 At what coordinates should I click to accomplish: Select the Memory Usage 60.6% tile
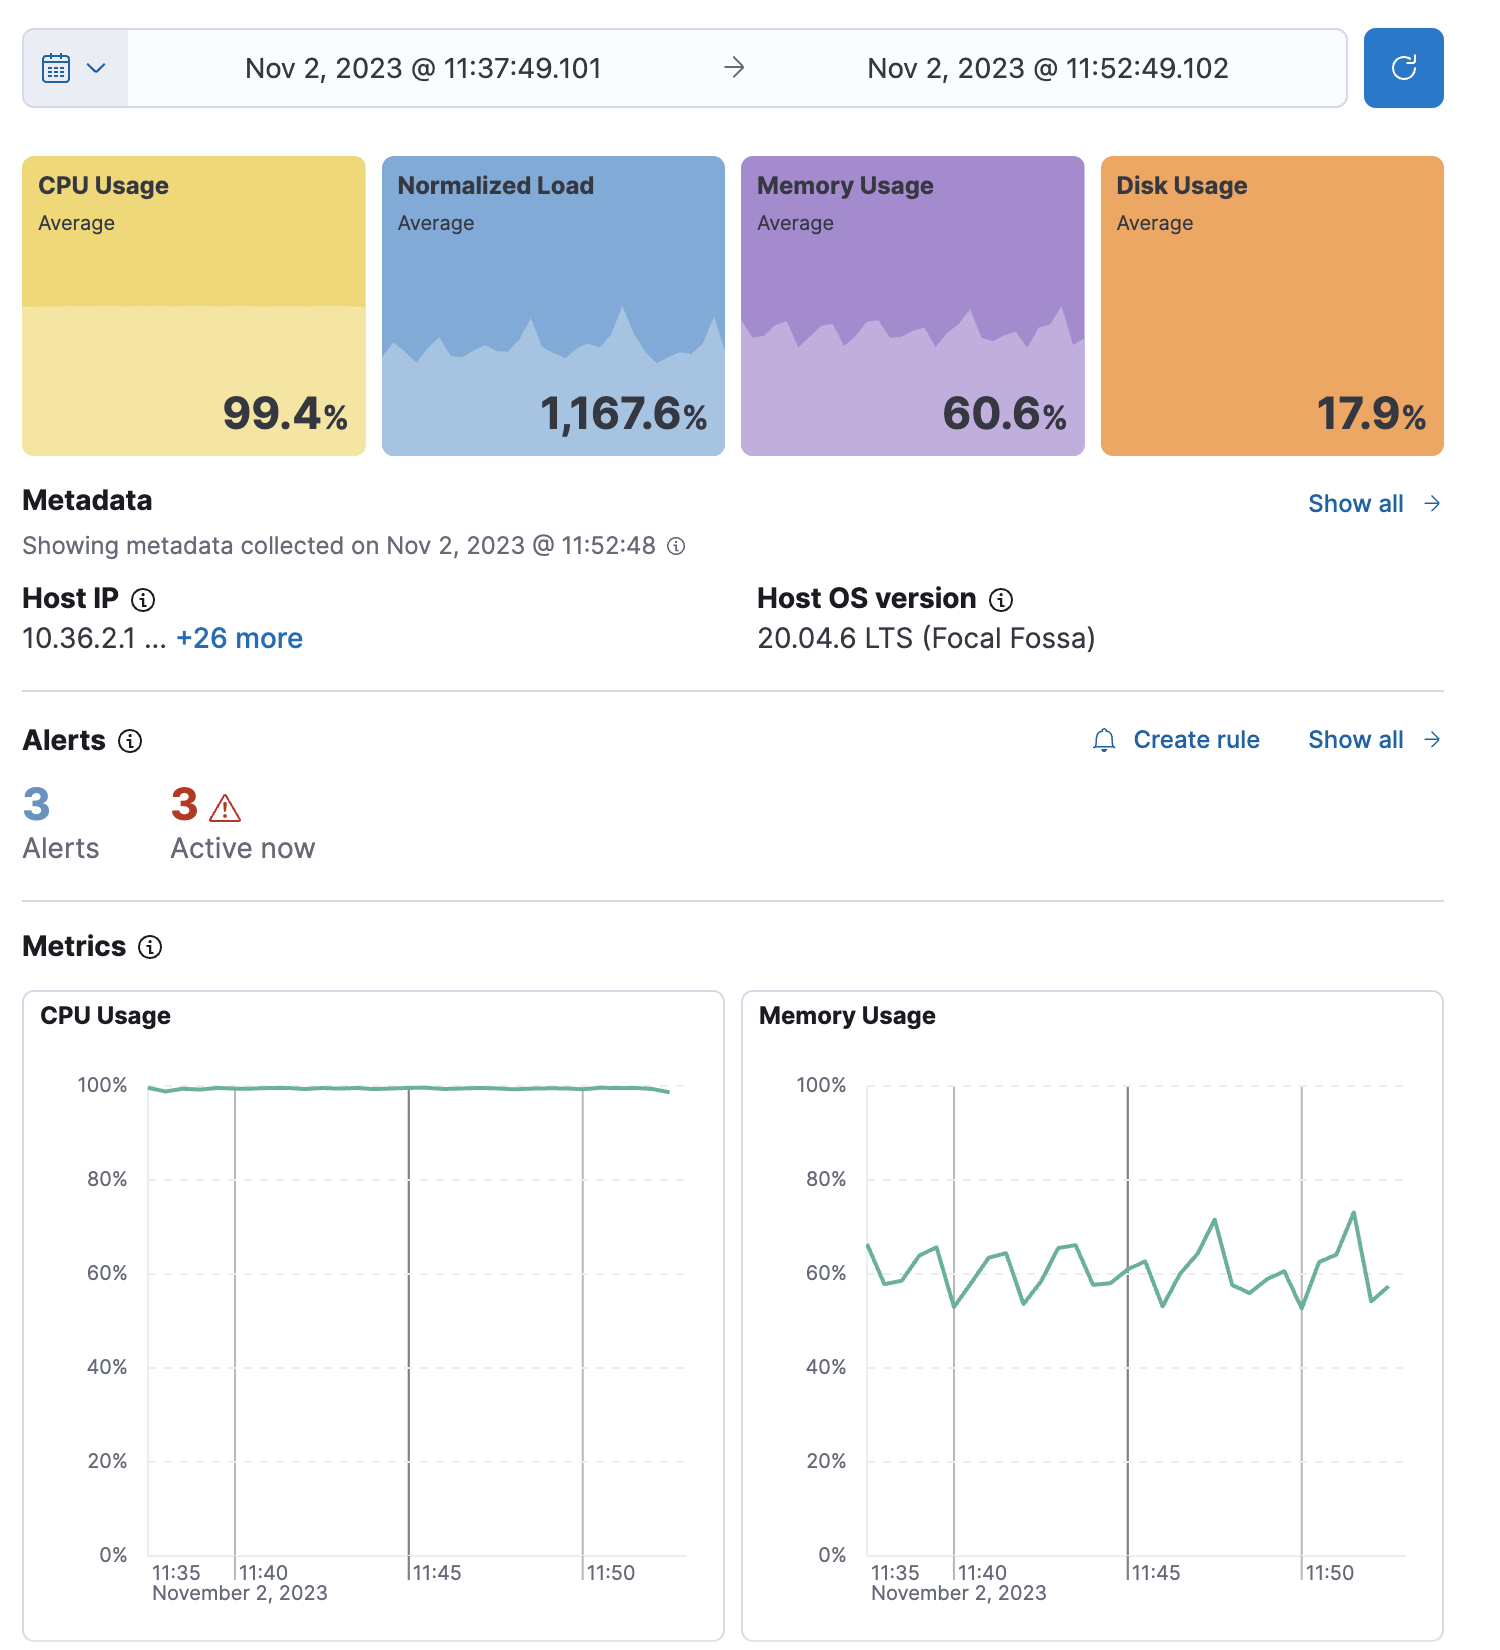click(x=912, y=306)
